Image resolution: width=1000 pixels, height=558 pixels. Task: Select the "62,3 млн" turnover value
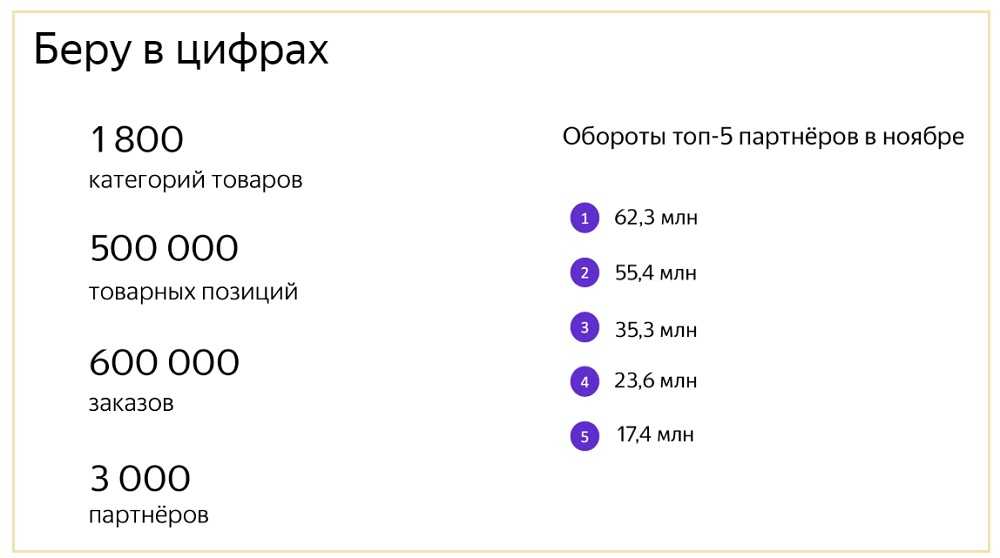pos(656,218)
